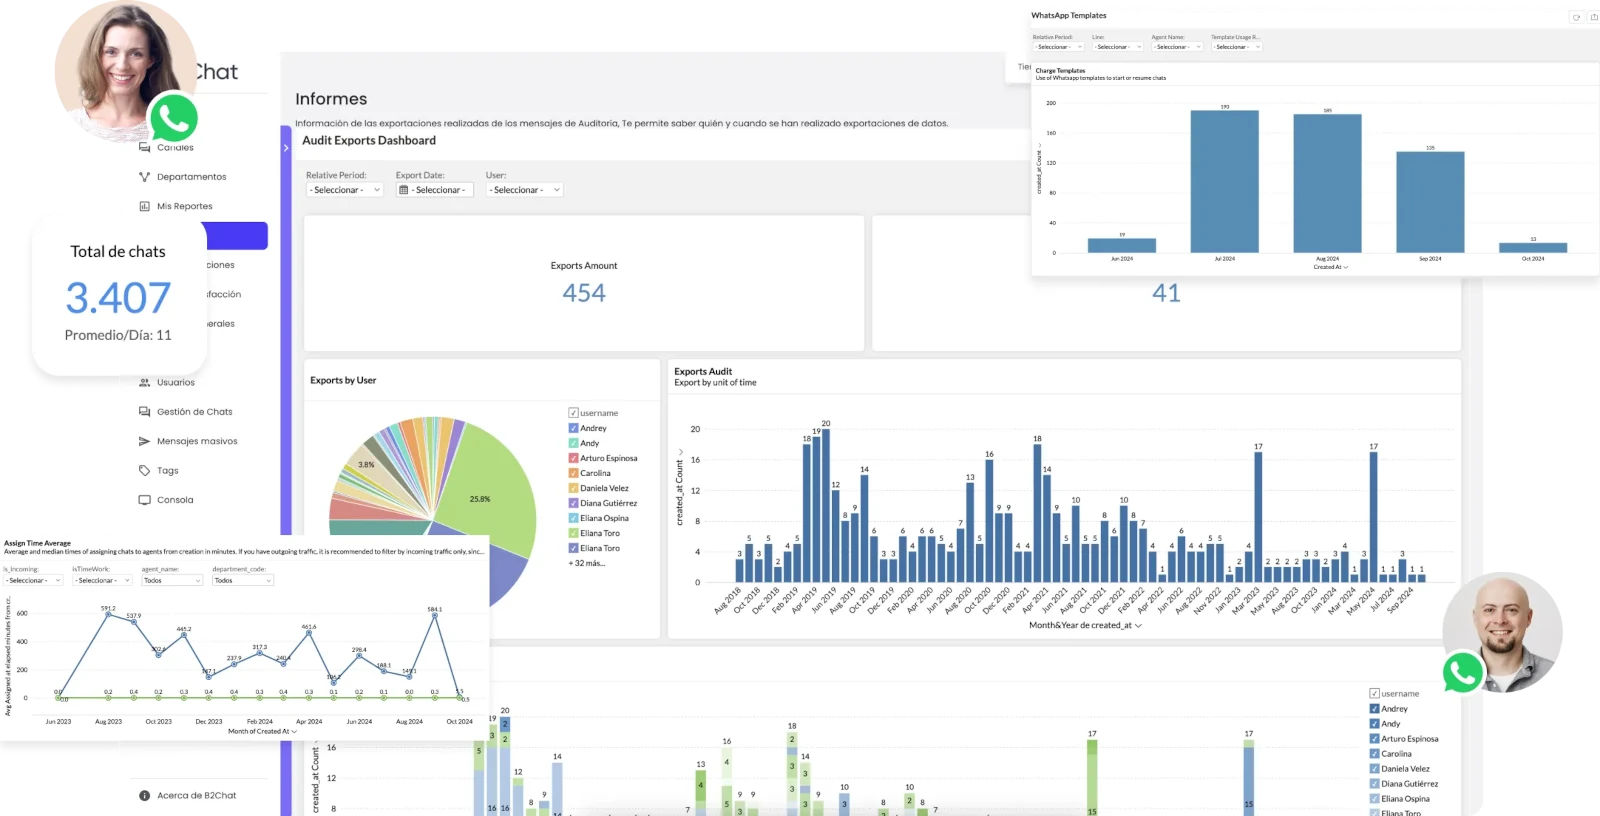
Task: Open the User filter dropdown
Action: click(525, 190)
